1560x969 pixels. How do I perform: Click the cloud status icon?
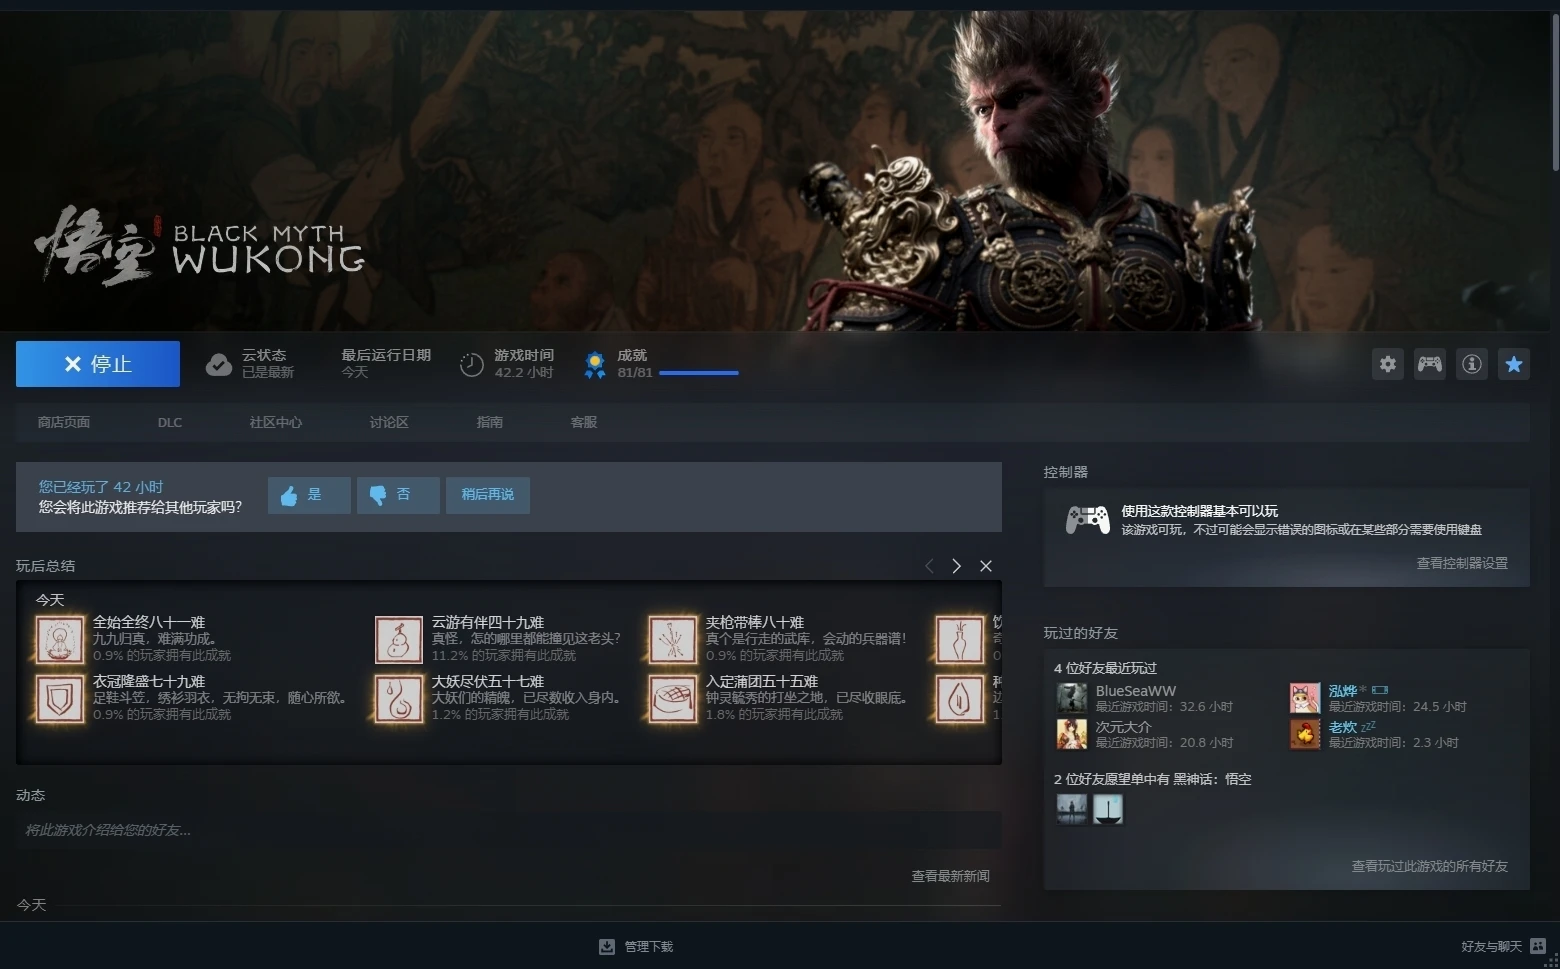tap(219, 365)
